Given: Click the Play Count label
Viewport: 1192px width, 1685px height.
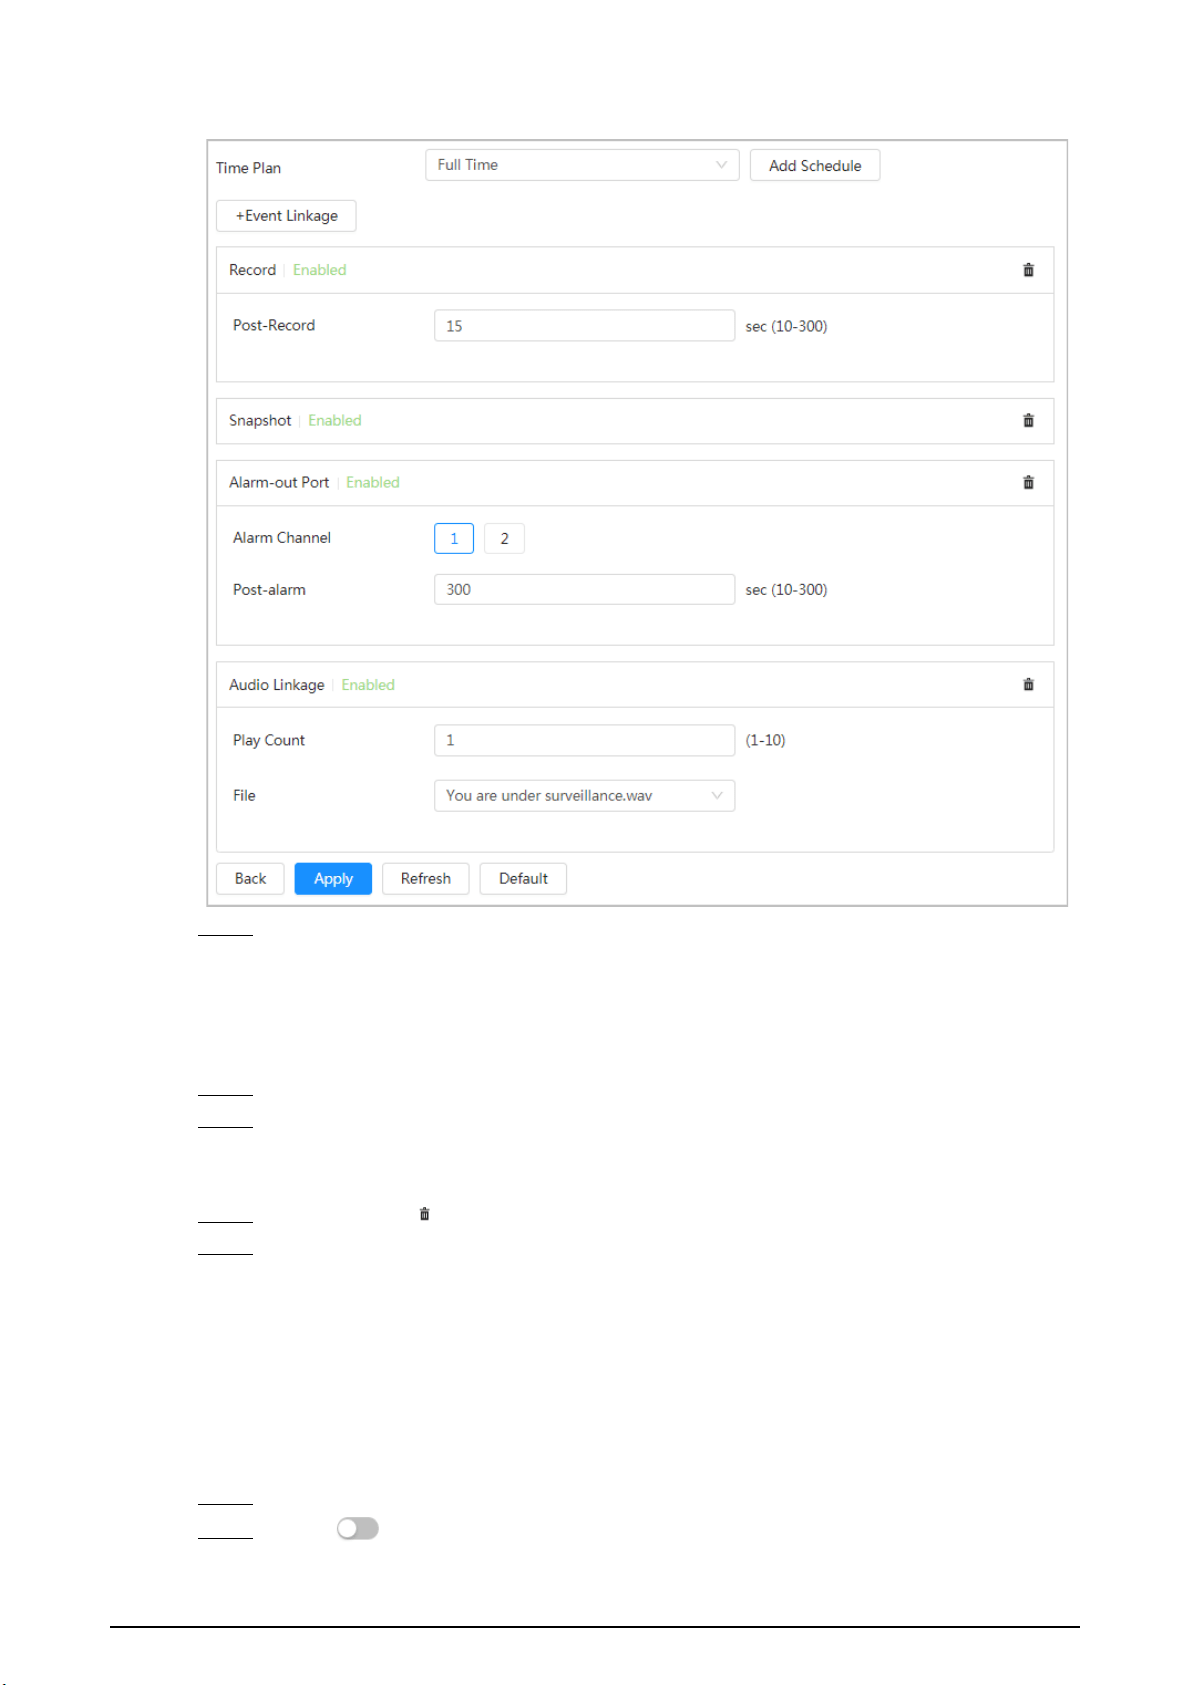Looking at the screenshot, I should pyautogui.click(x=269, y=740).
